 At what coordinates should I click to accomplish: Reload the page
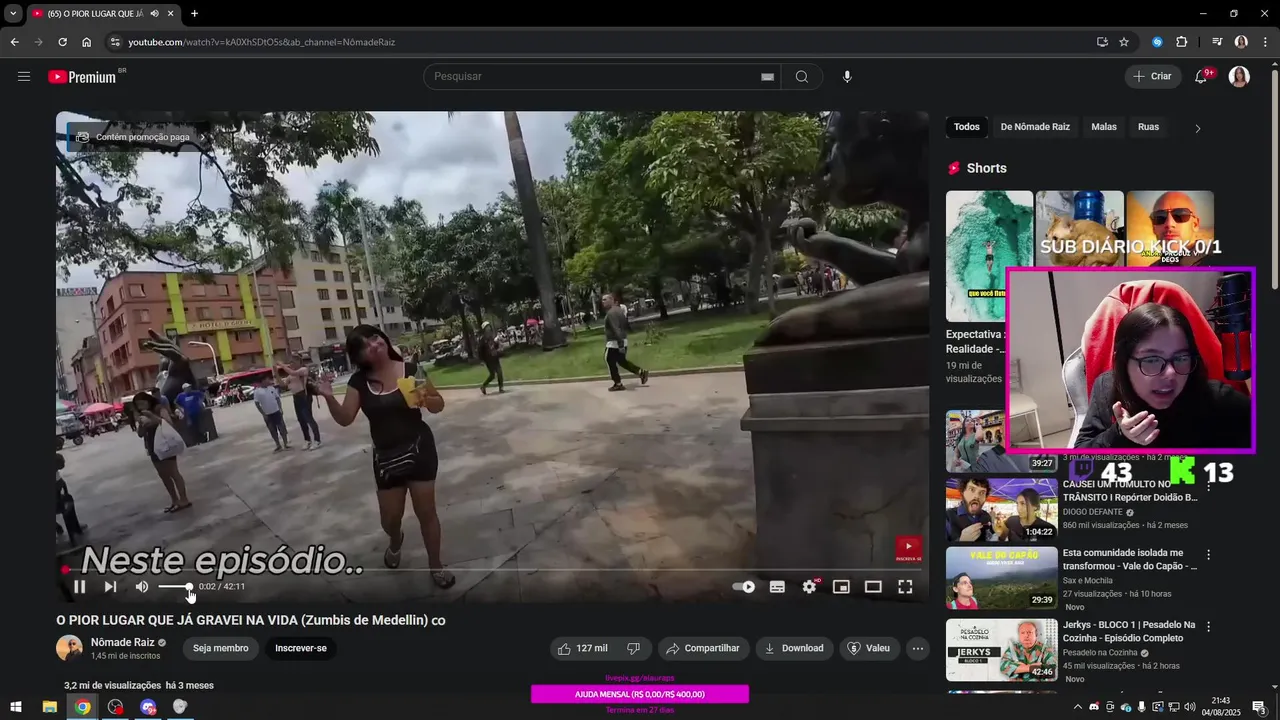62,42
